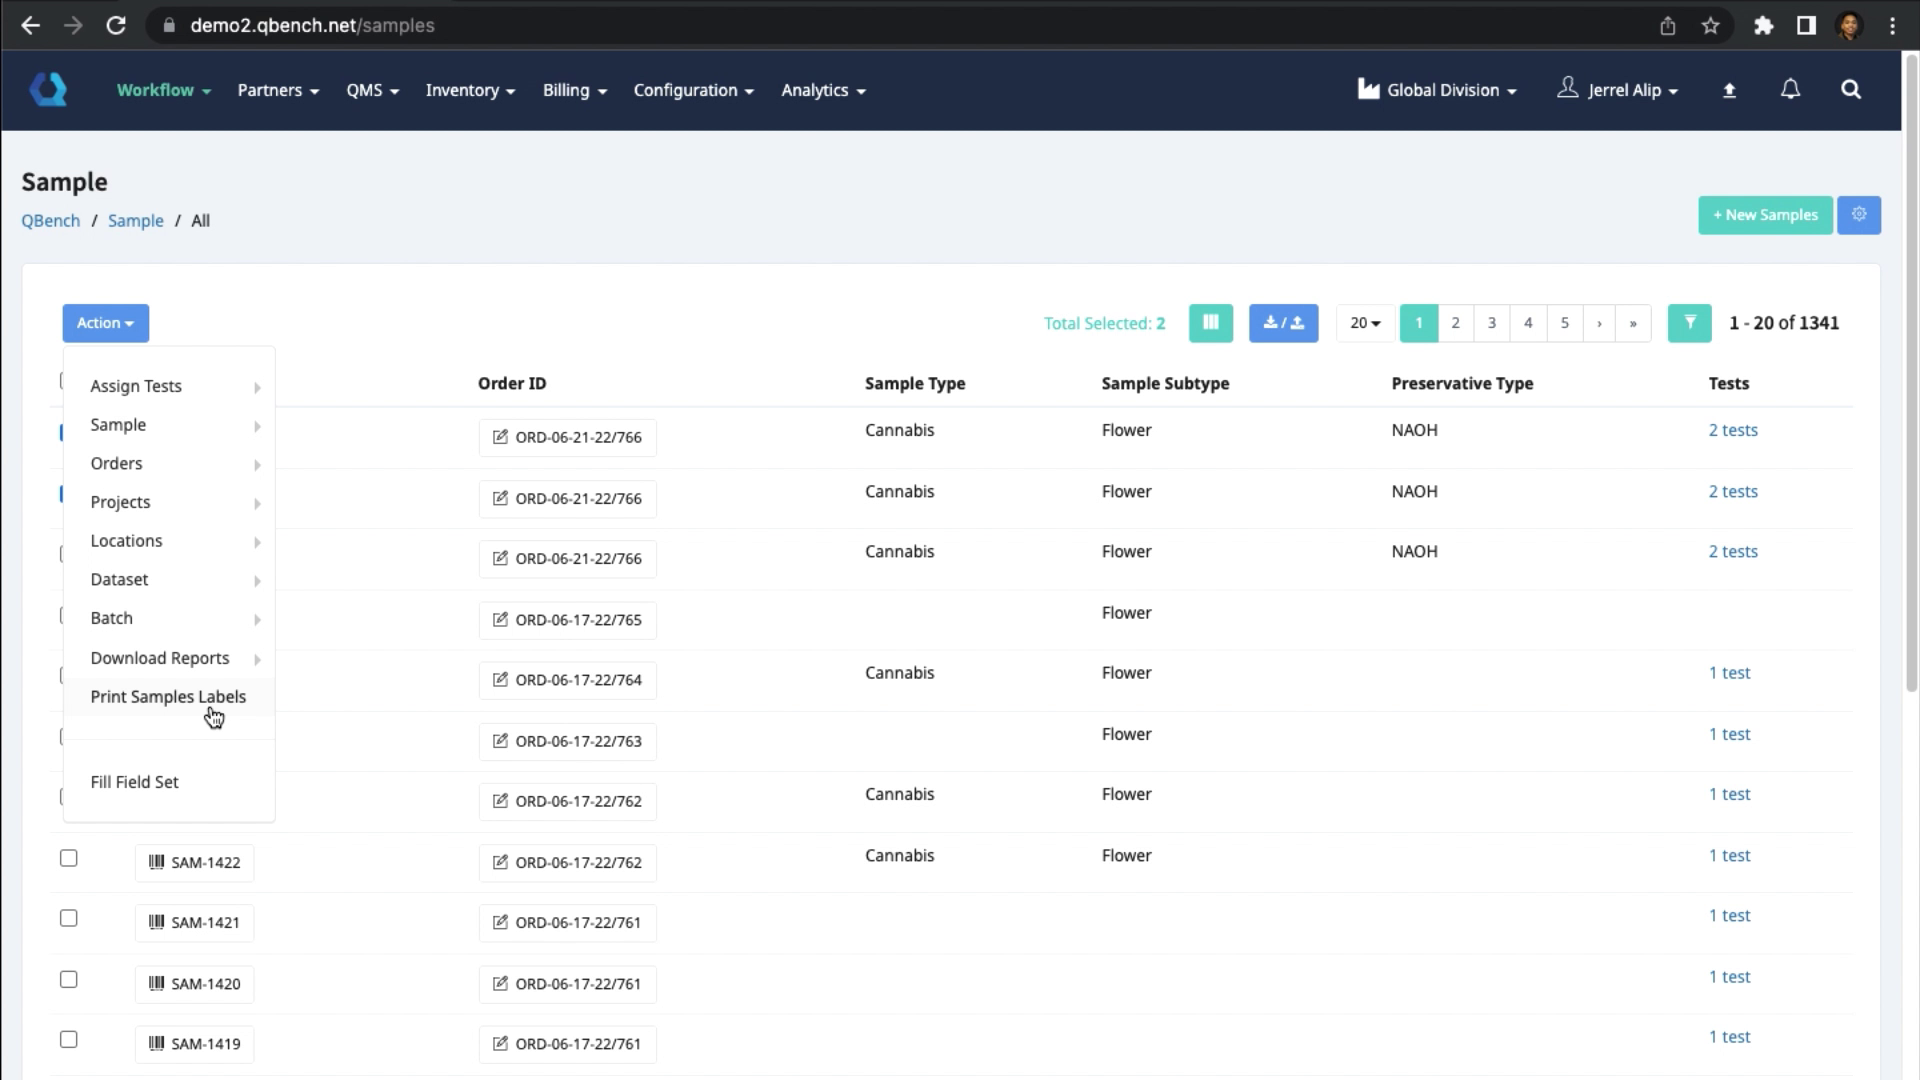Expand the Dataset submenu
The width and height of the screenshot is (1920, 1080).
tap(169, 580)
